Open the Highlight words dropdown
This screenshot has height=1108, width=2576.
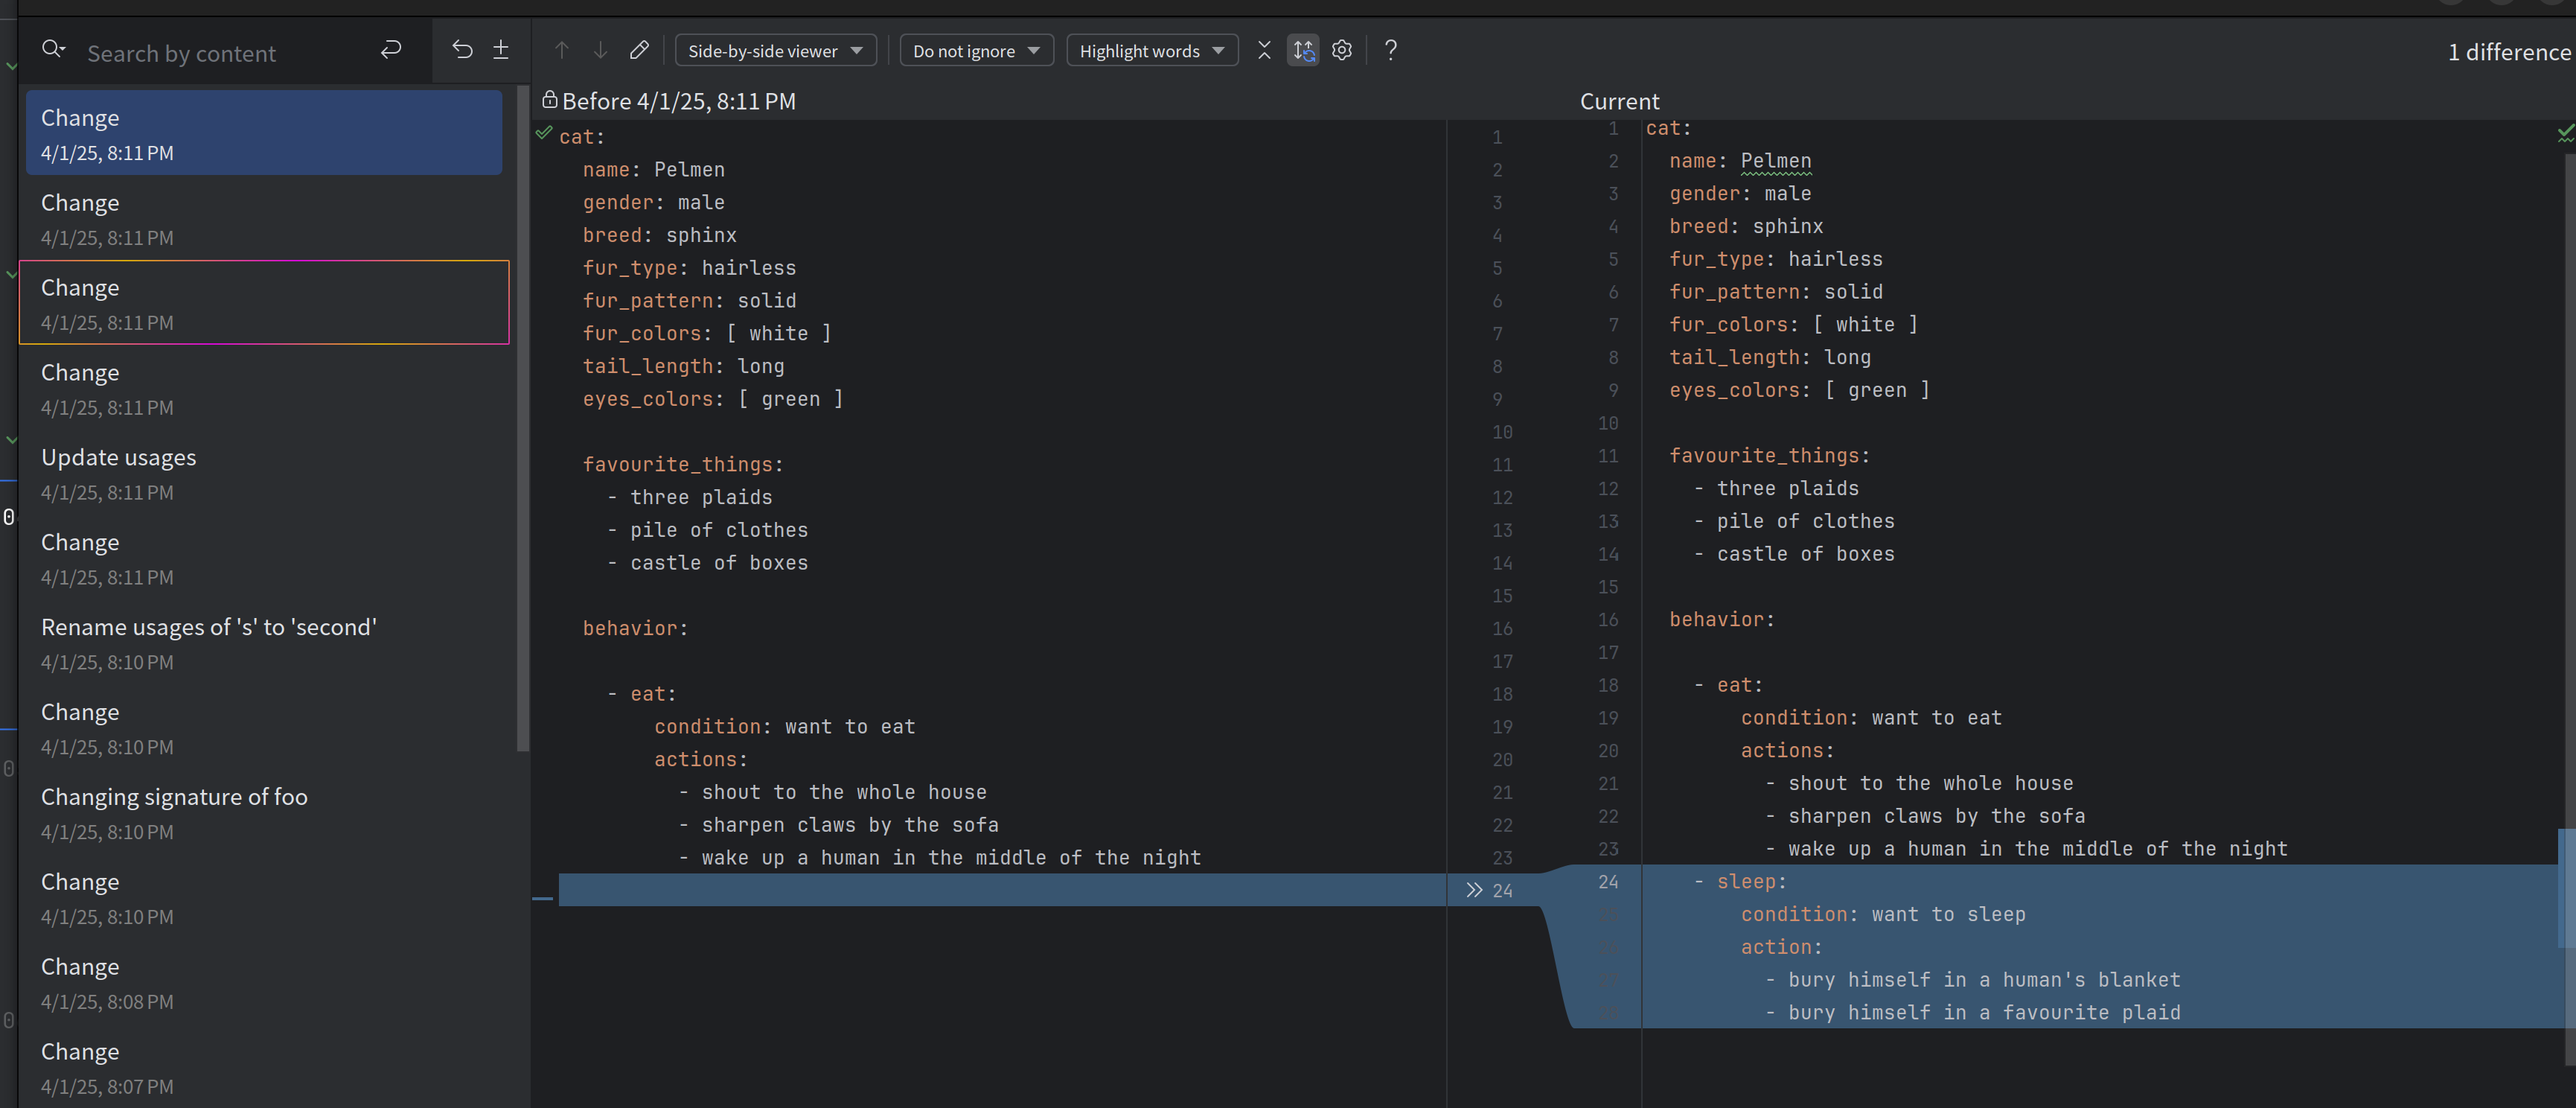pos(1152,51)
